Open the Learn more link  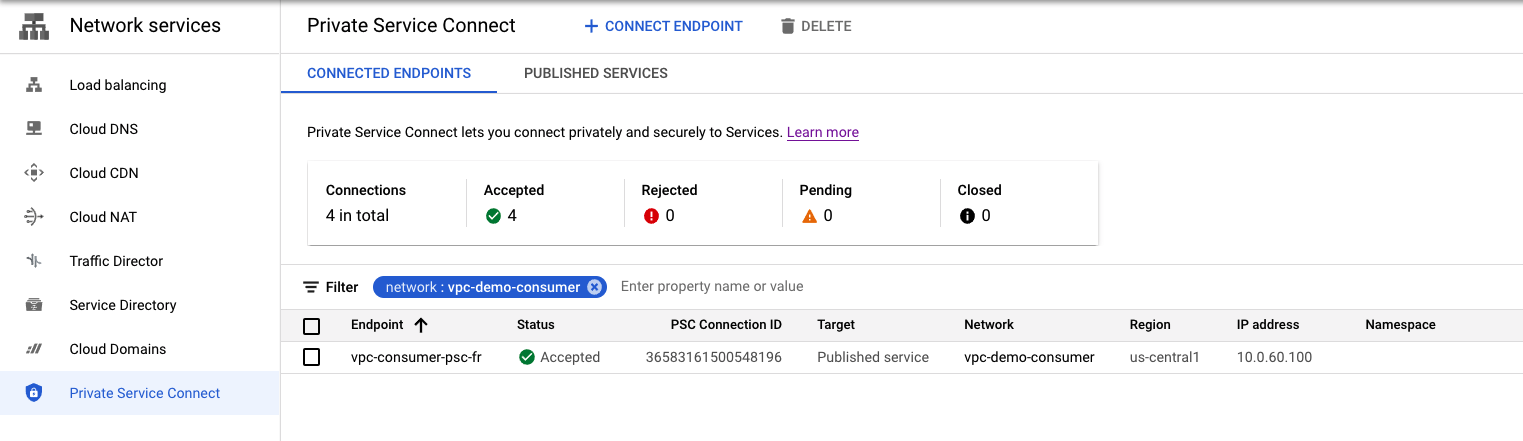coord(822,132)
